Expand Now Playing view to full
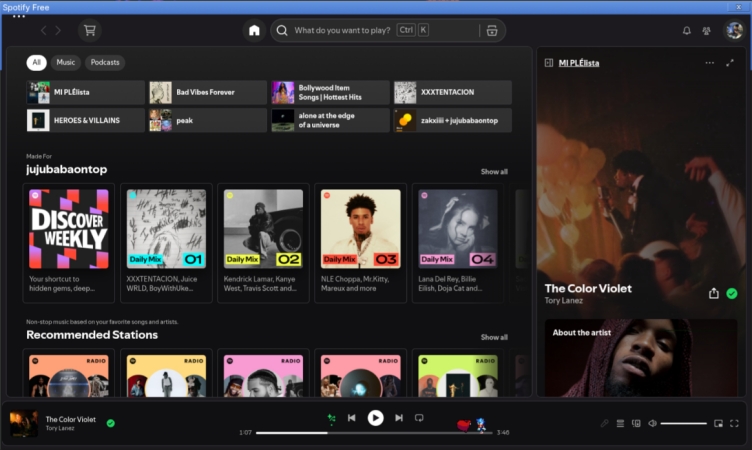The height and width of the screenshot is (450, 752). click(730, 63)
